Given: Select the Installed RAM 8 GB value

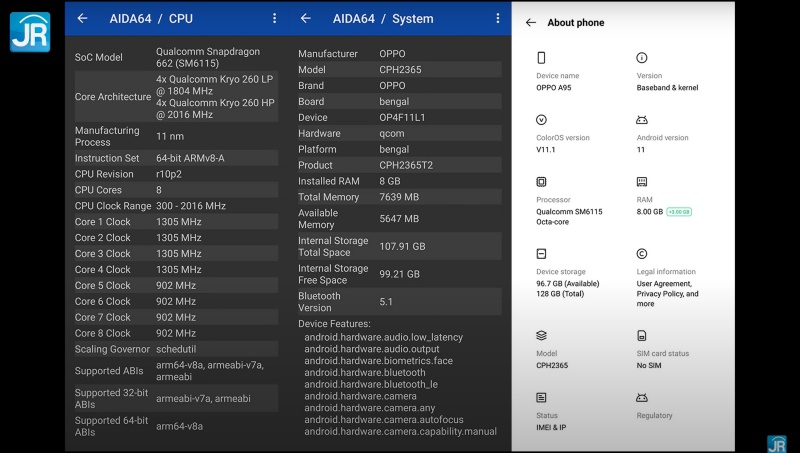Looking at the screenshot, I should pyautogui.click(x=390, y=181).
